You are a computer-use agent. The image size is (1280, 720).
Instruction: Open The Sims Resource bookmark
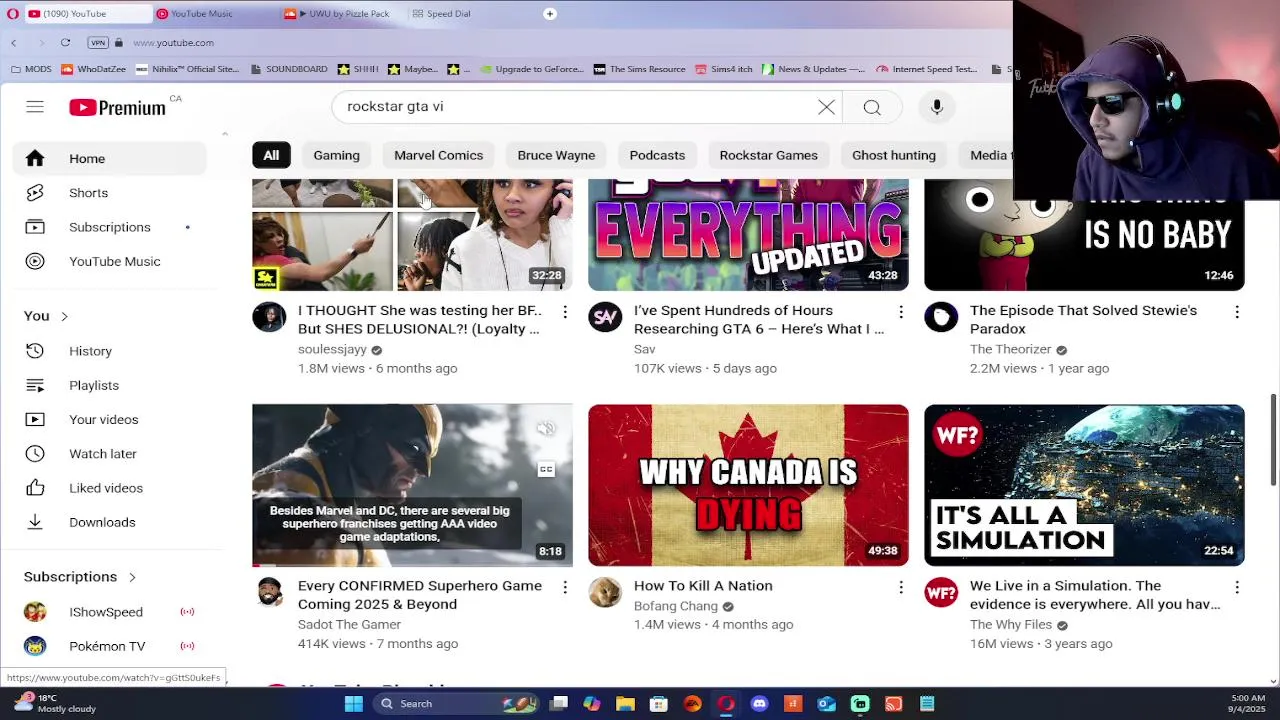coord(639,69)
